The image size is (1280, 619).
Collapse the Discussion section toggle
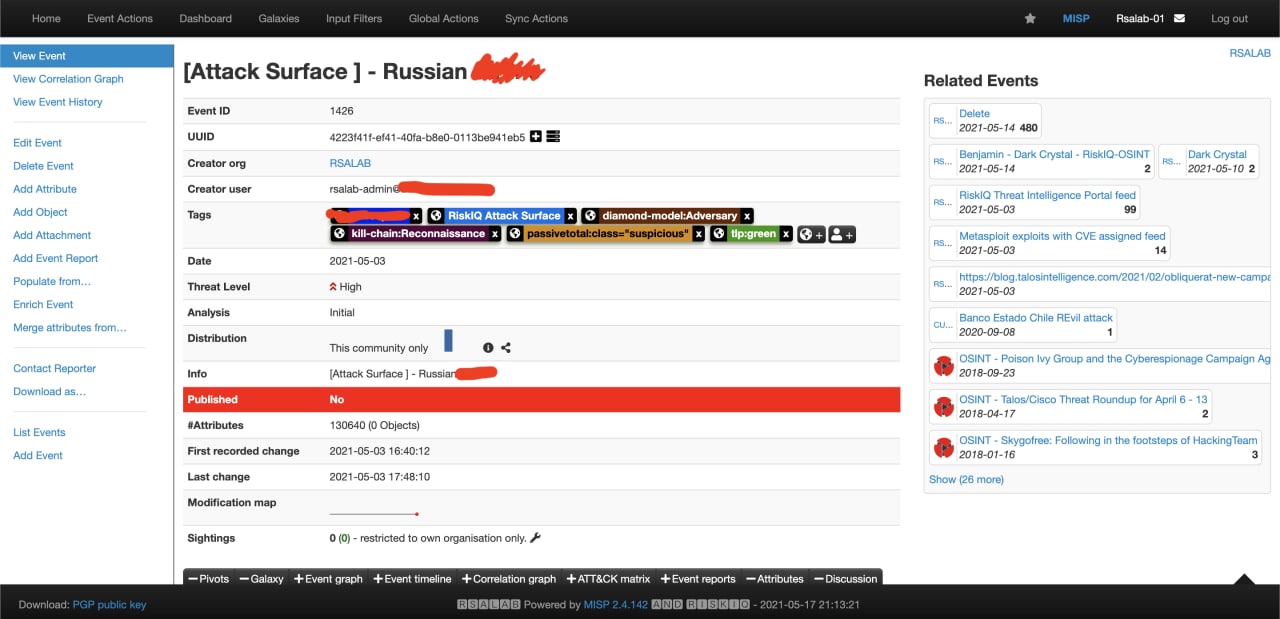click(x=846, y=578)
